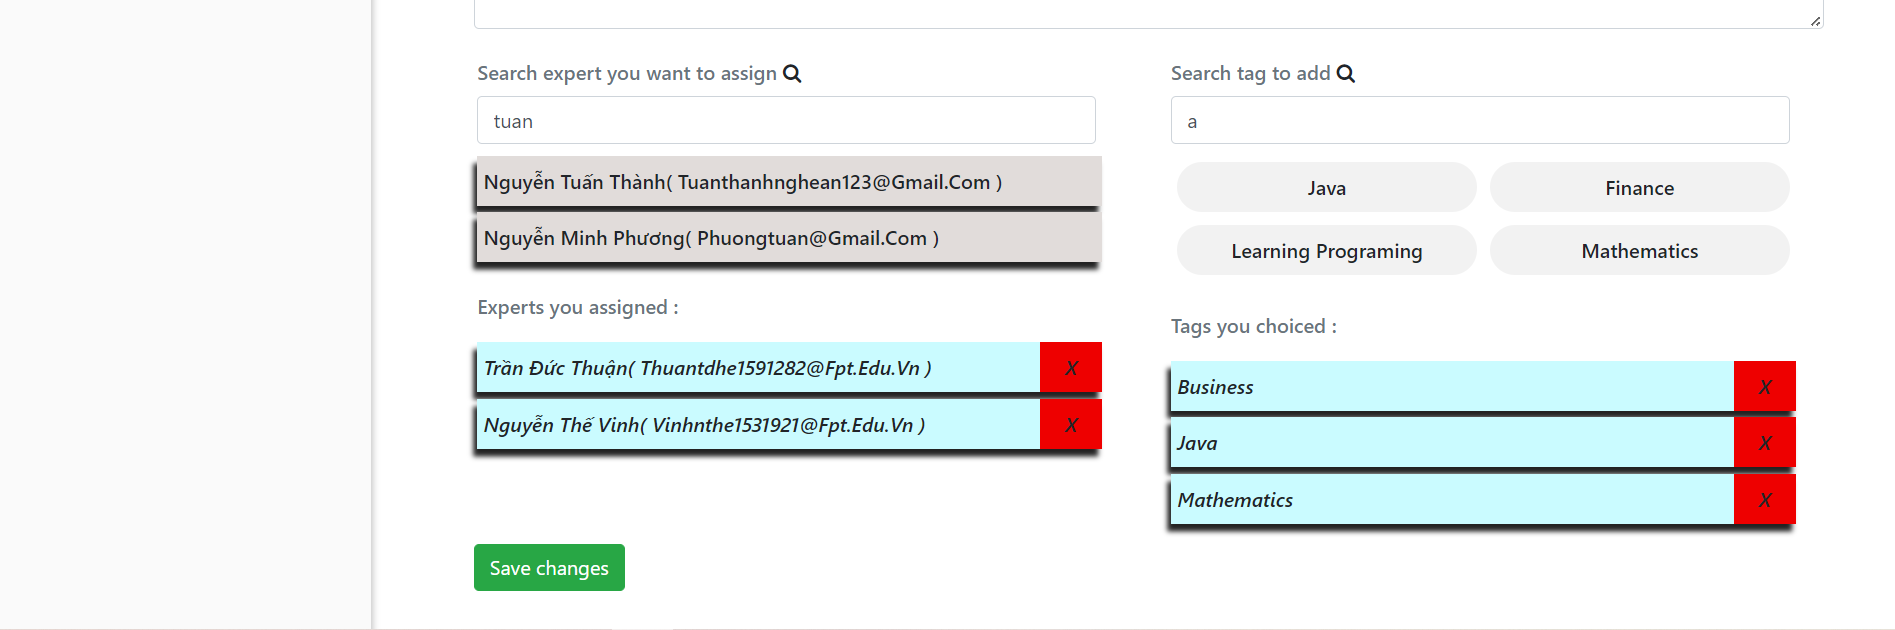Click the textarea resize handle corner
1895x630 pixels.
click(1815, 21)
